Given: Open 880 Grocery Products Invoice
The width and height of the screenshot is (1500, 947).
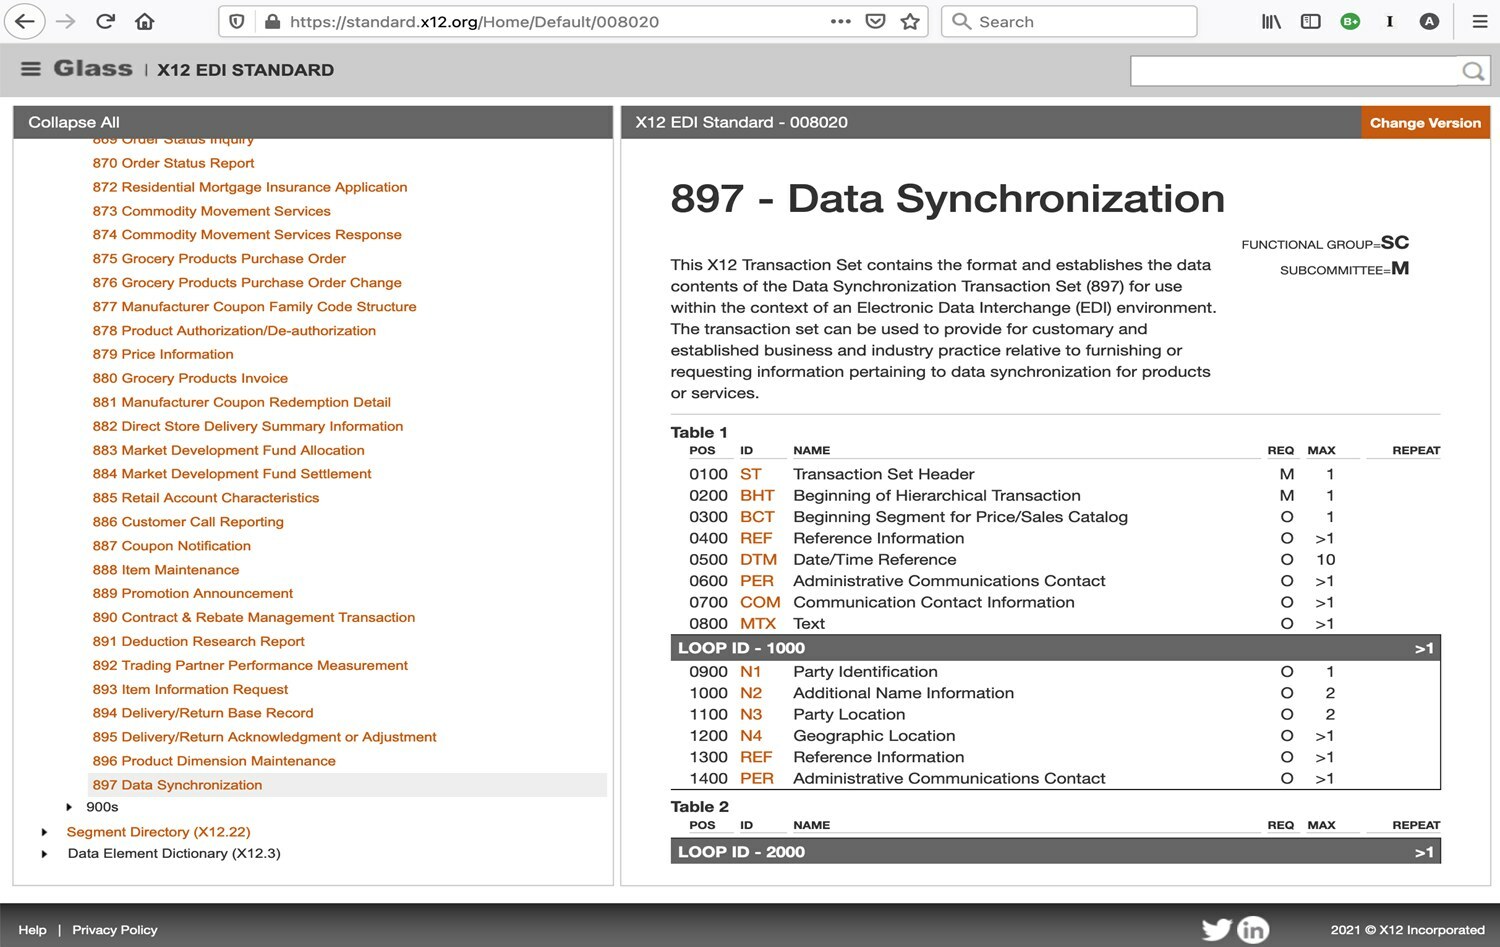Looking at the screenshot, I should click(x=190, y=379).
